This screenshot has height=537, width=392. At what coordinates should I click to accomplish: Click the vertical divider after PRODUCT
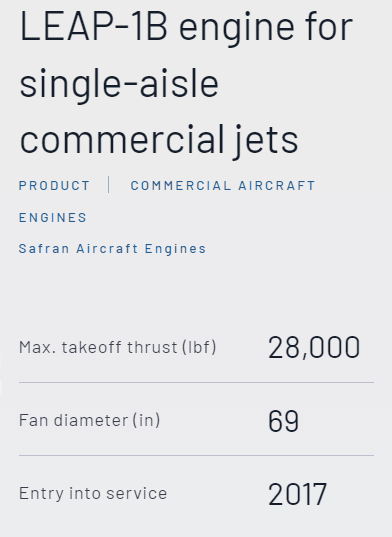109,185
